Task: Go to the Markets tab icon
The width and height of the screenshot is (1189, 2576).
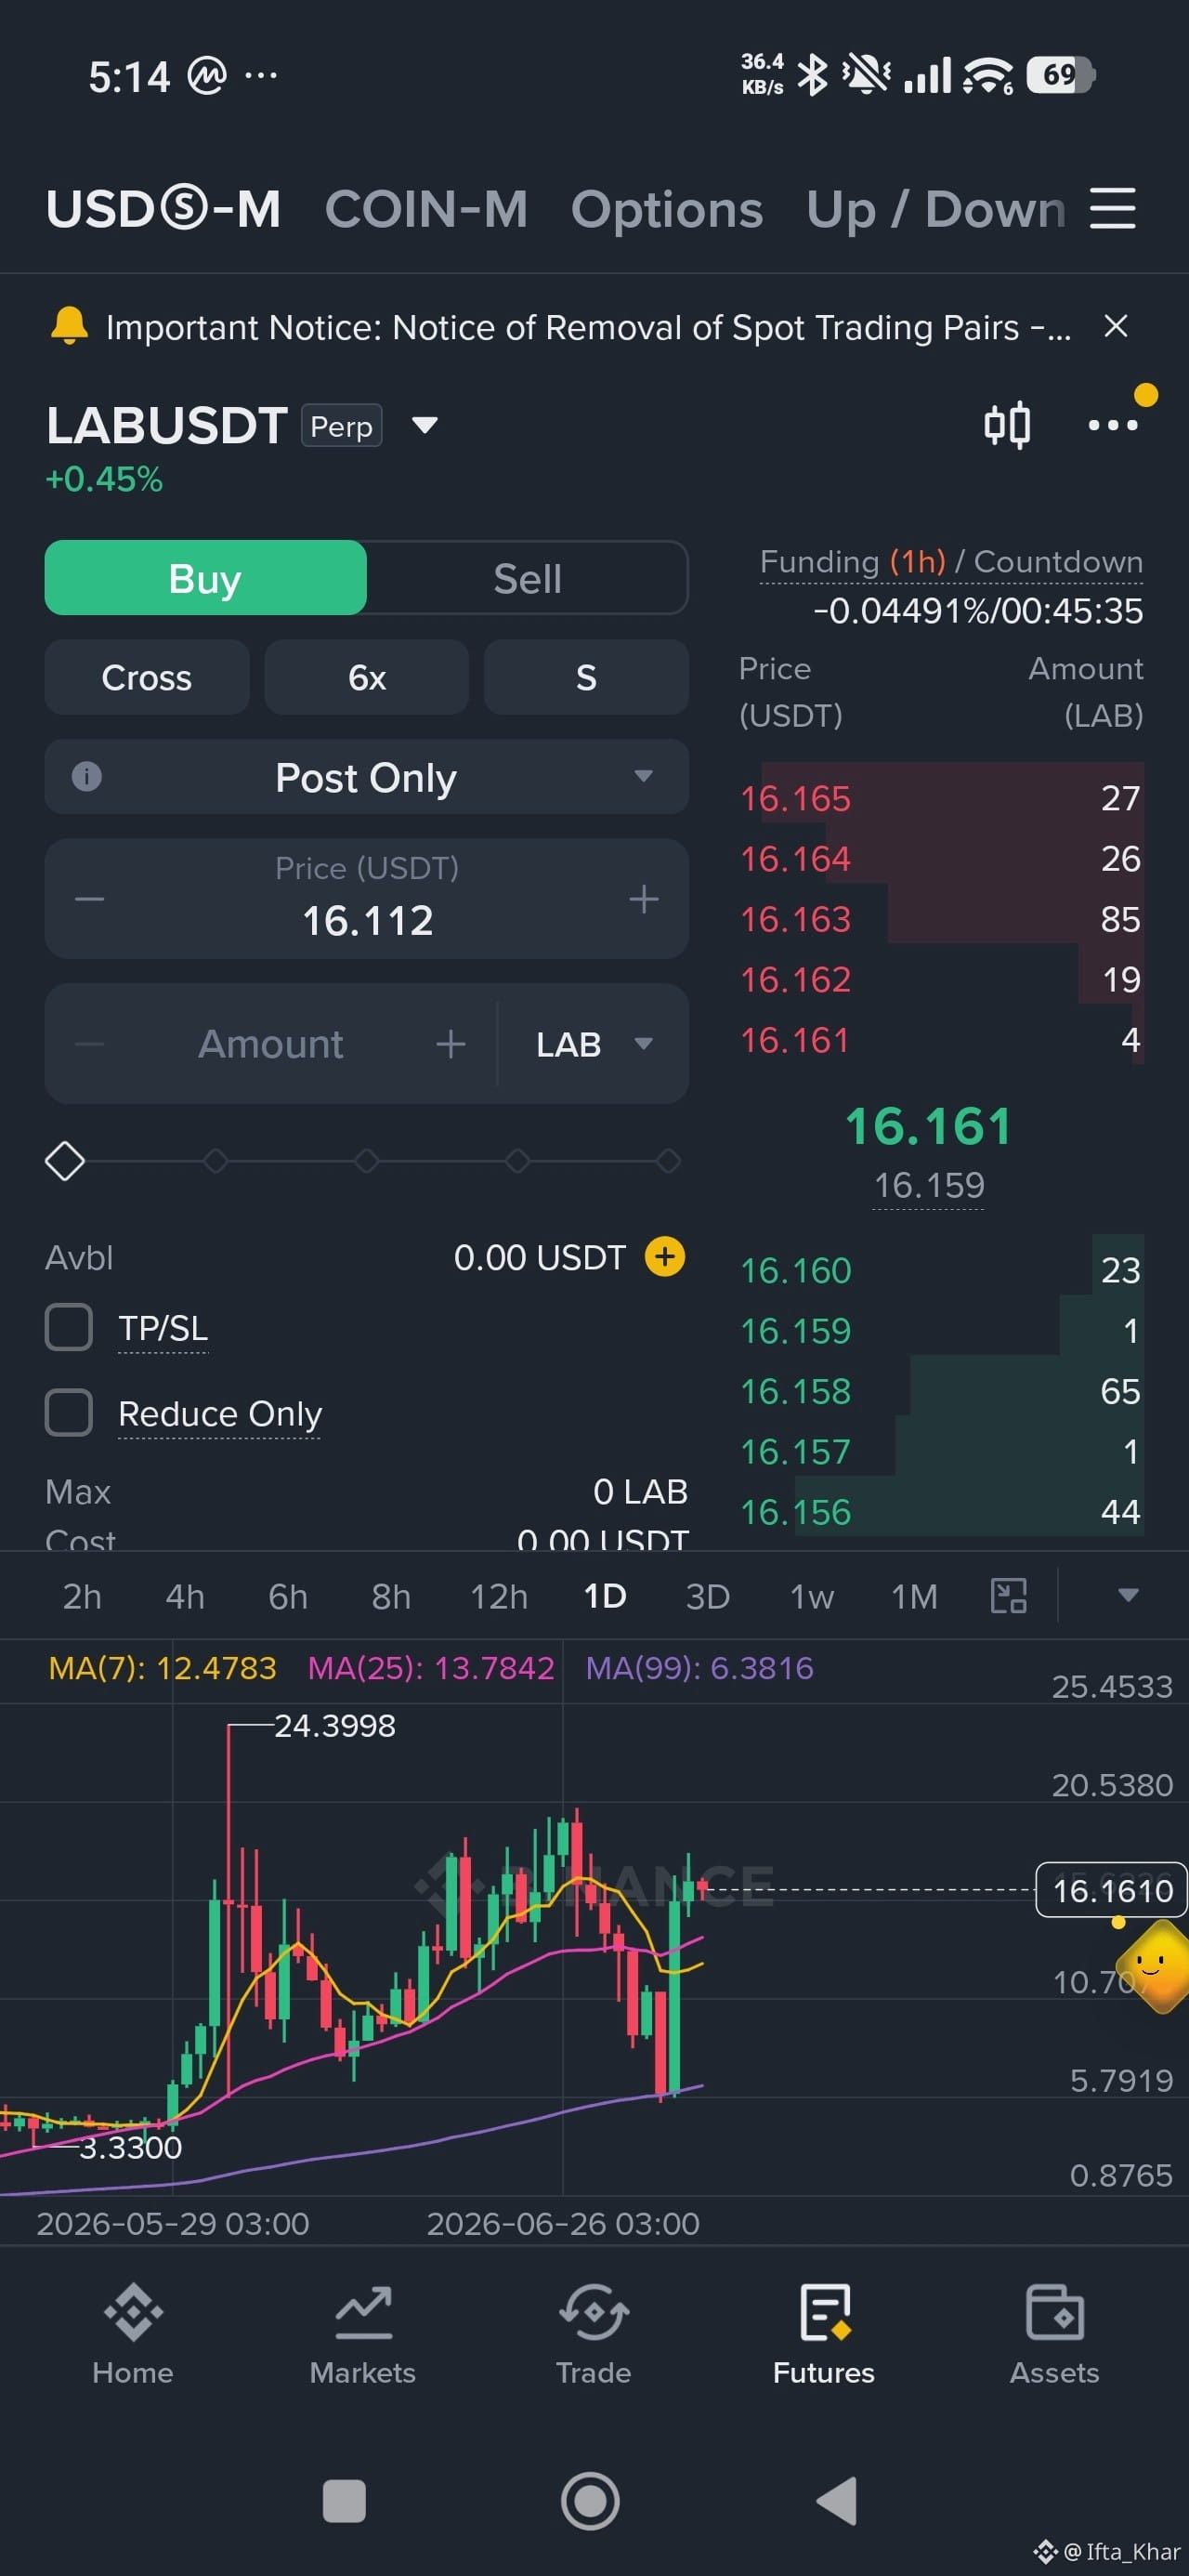Action: pos(363,2314)
